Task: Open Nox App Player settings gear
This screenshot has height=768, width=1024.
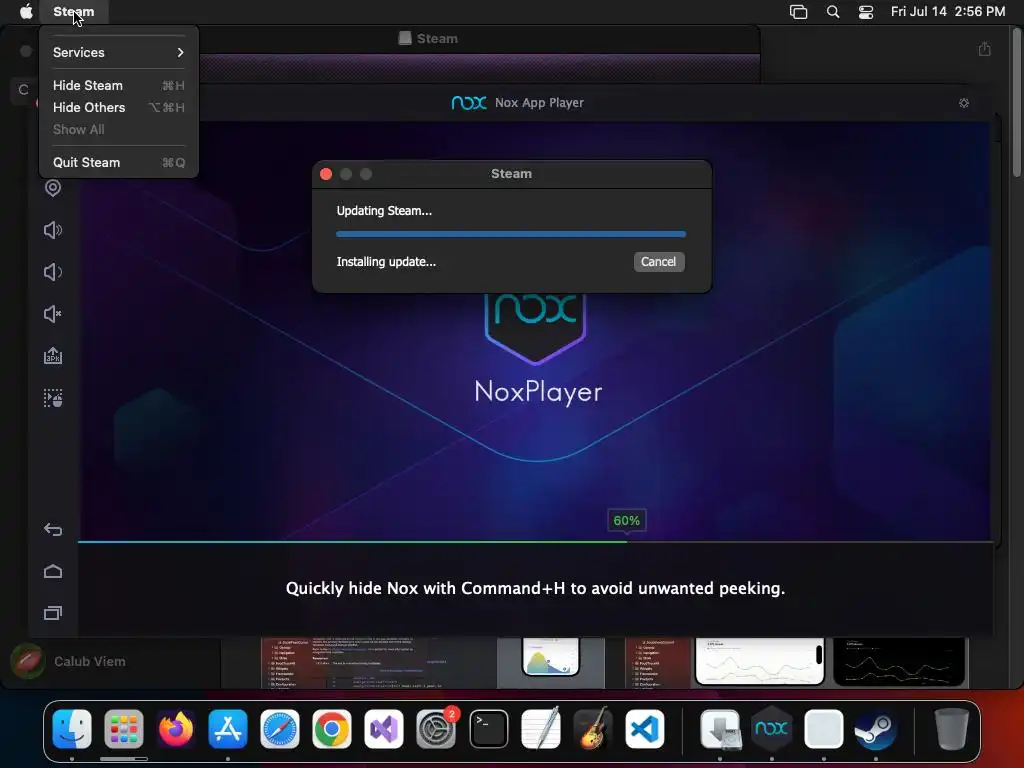Action: tap(963, 103)
